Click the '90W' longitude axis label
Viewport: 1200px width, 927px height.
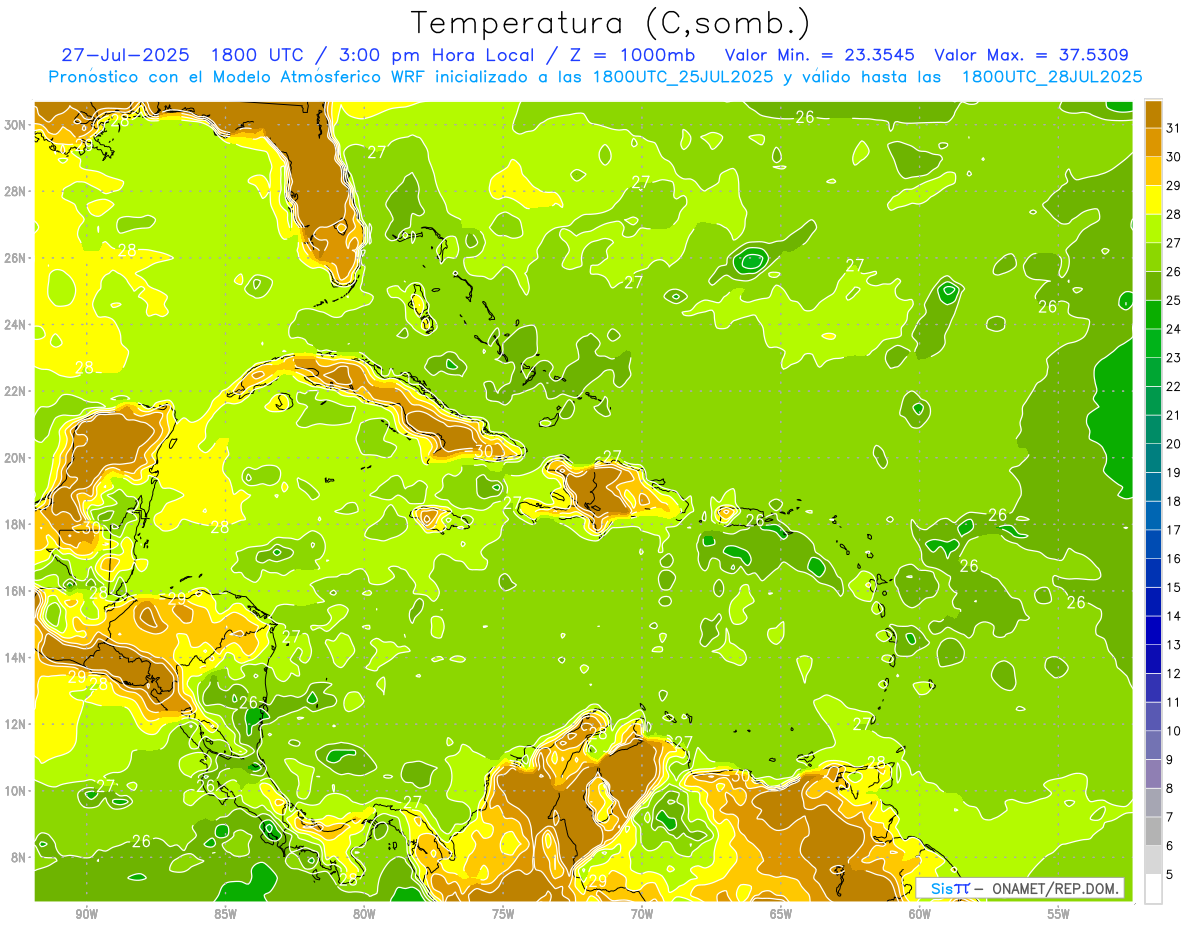coord(87,914)
